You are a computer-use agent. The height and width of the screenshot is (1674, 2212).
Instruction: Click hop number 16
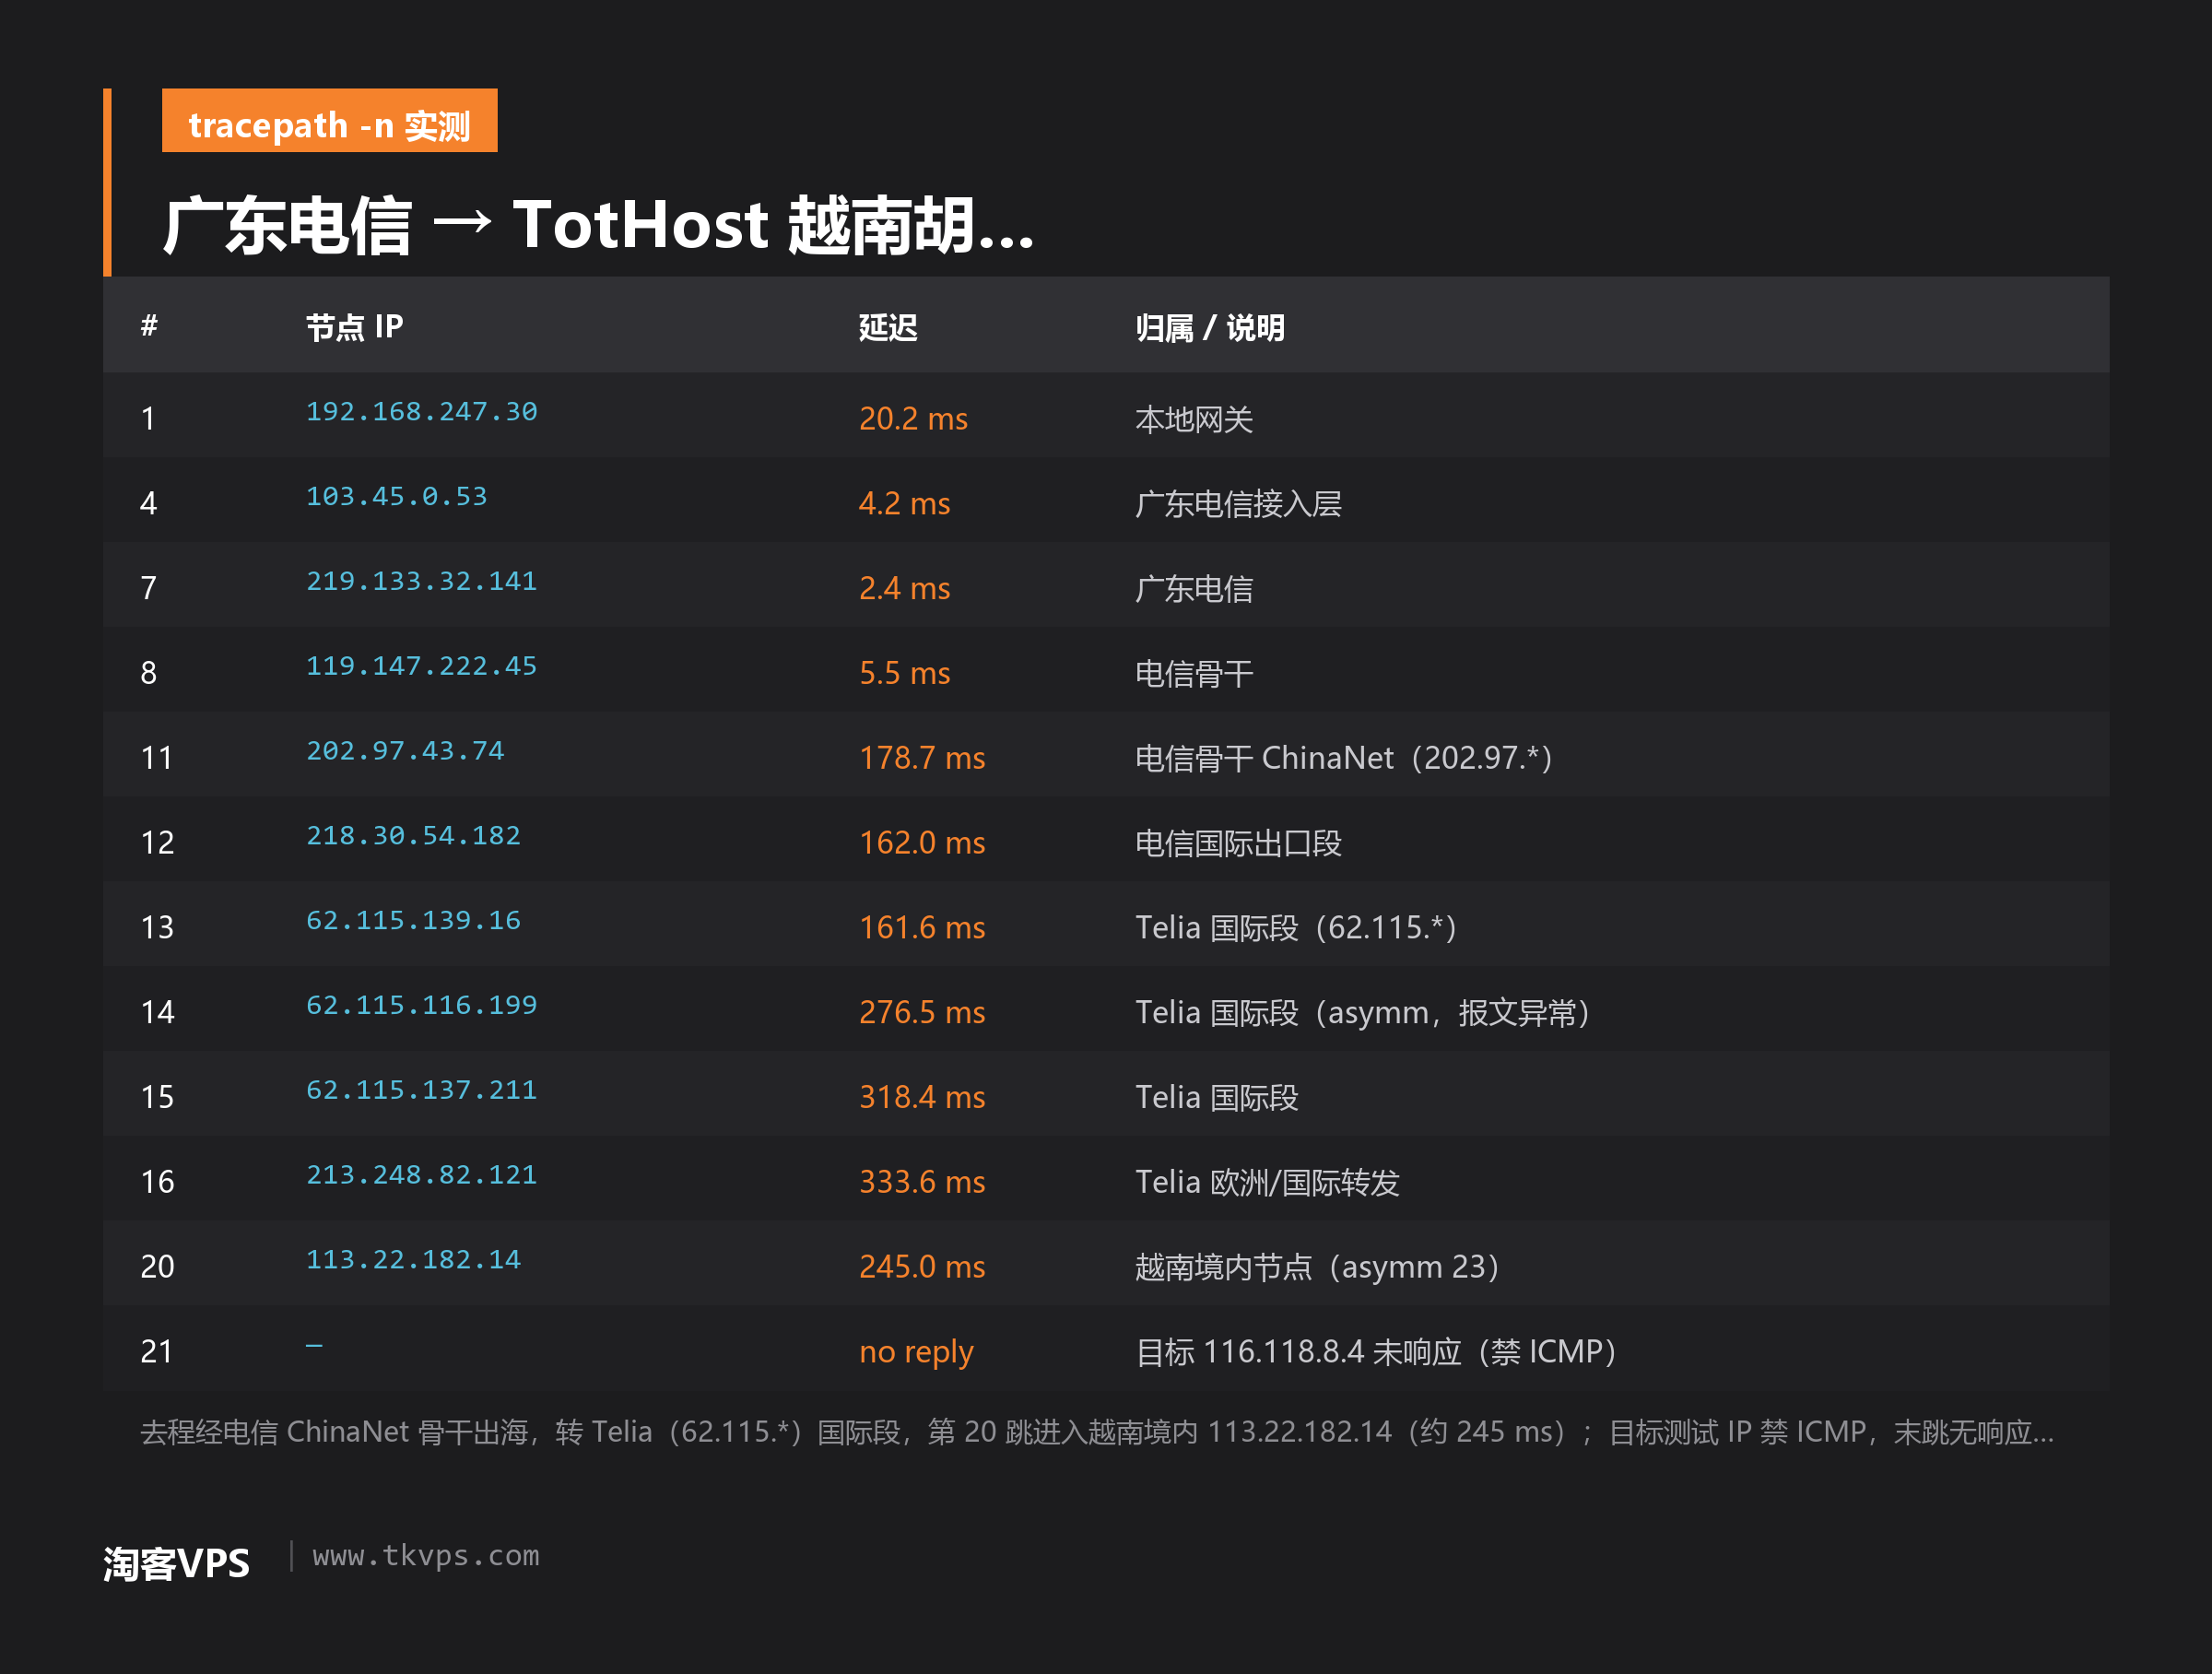pos(157,1183)
